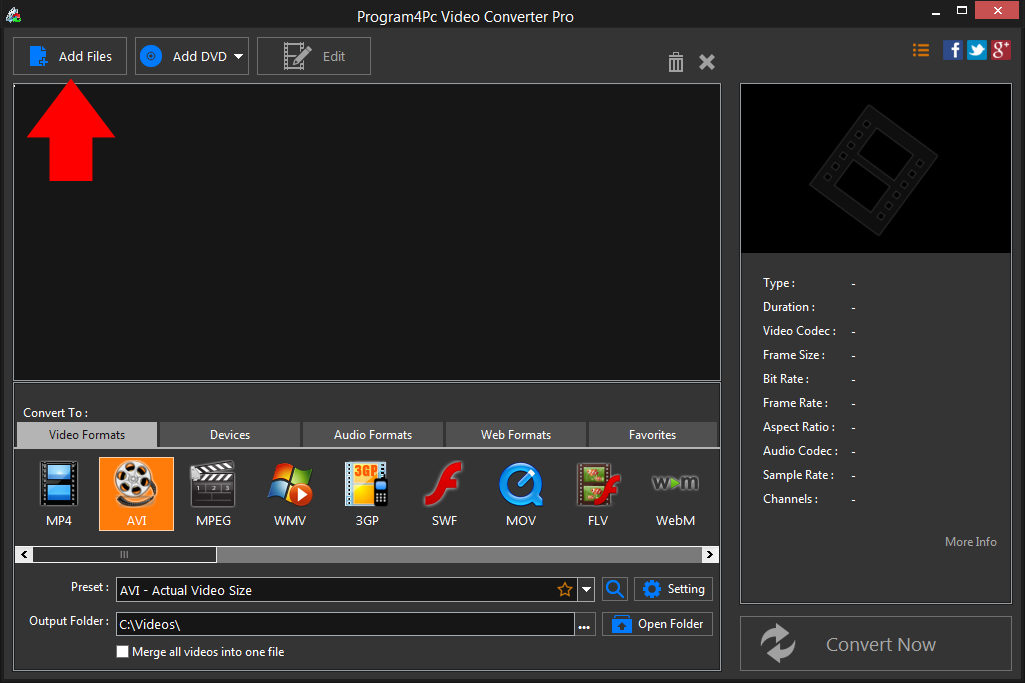Select the 3GP format icon
1025x683 pixels.
(366, 493)
